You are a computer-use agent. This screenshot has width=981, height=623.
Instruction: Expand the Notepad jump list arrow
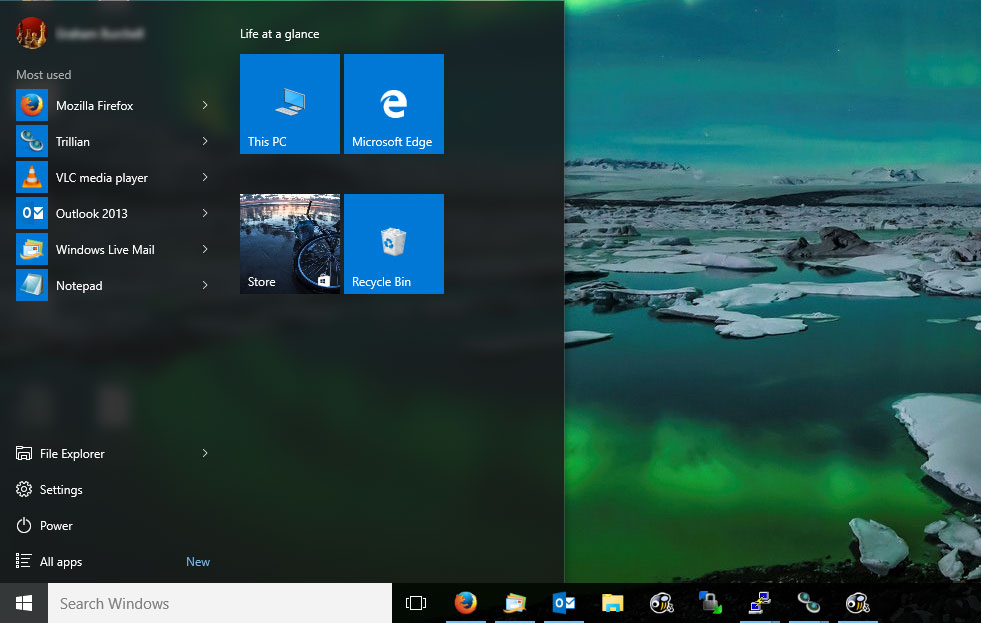pyautogui.click(x=205, y=285)
